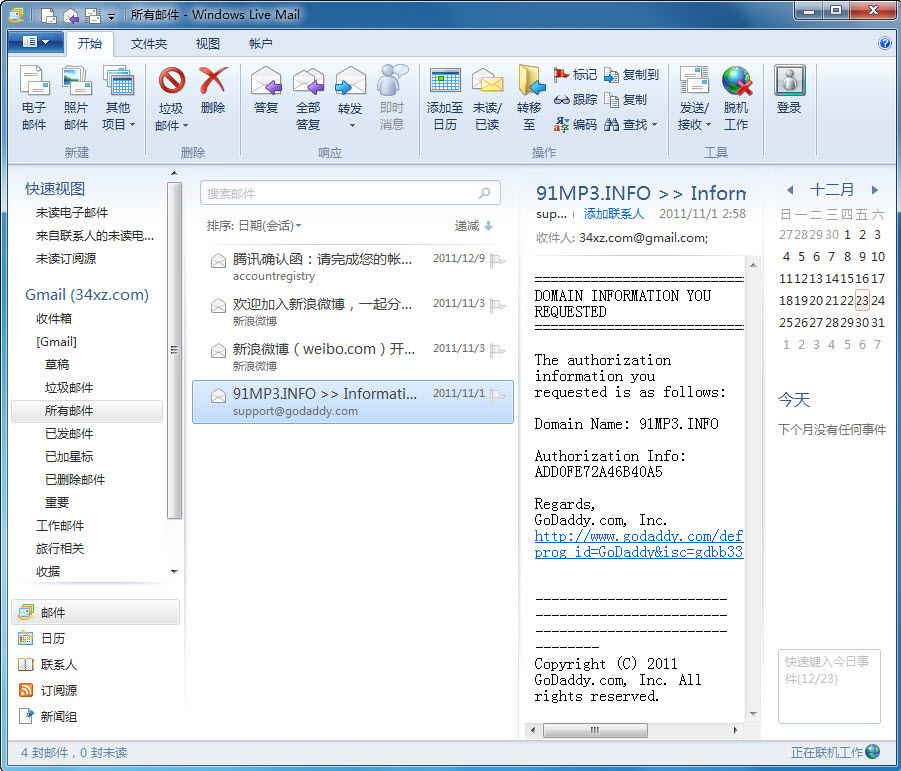Open help with the question mark icon
The width and height of the screenshot is (901, 771).
click(x=885, y=43)
